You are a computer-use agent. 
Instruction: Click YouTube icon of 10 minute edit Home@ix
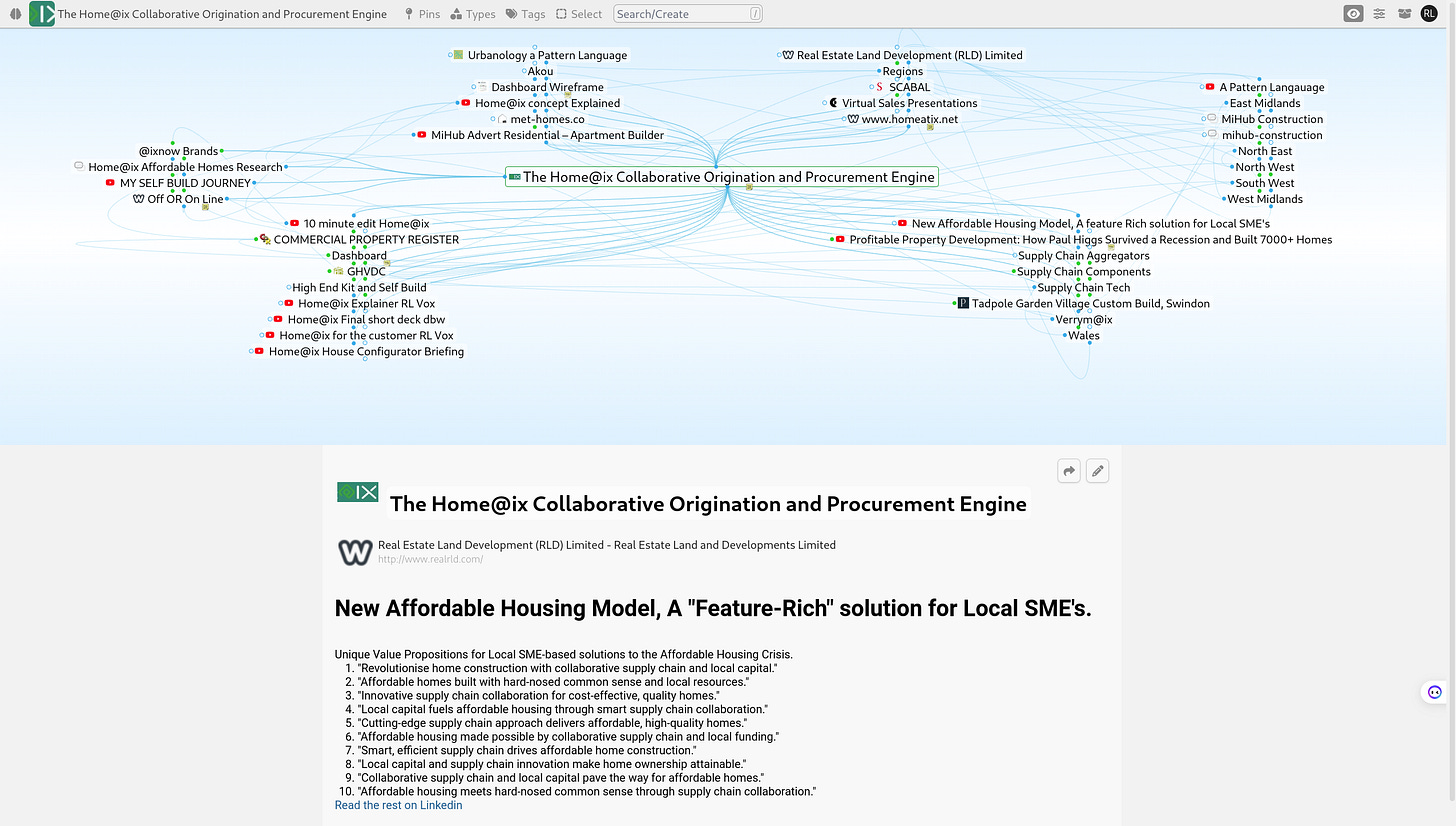pyautogui.click(x=294, y=224)
